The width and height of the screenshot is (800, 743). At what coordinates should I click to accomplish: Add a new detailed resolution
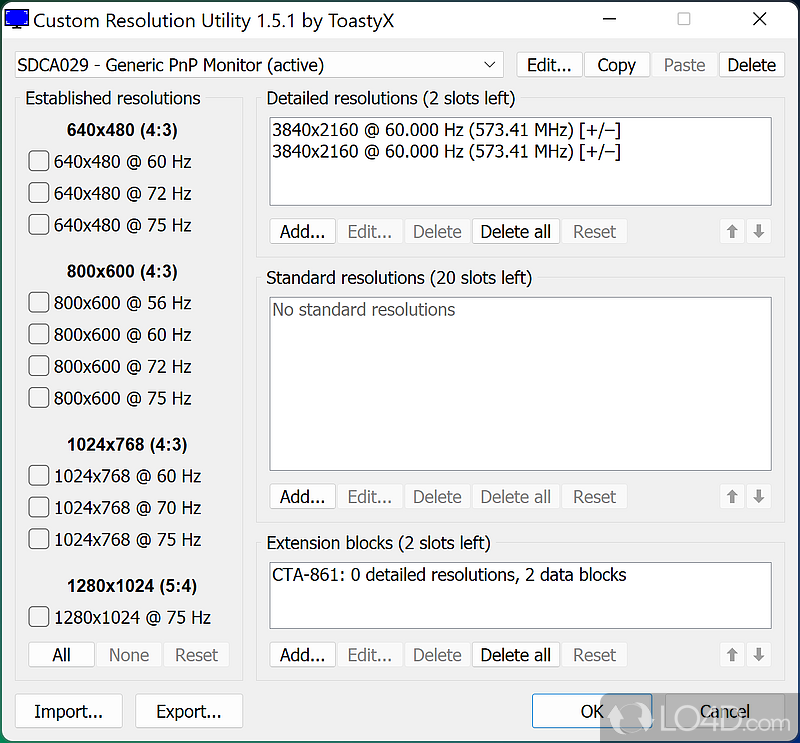click(x=302, y=231)
